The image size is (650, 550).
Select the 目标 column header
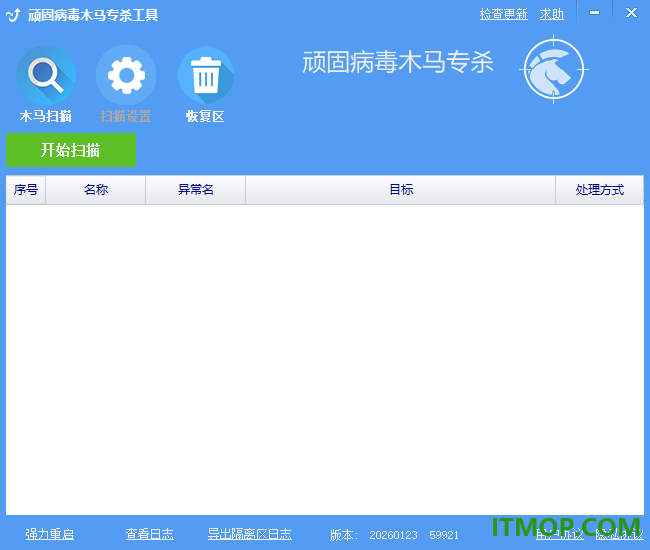401,190
